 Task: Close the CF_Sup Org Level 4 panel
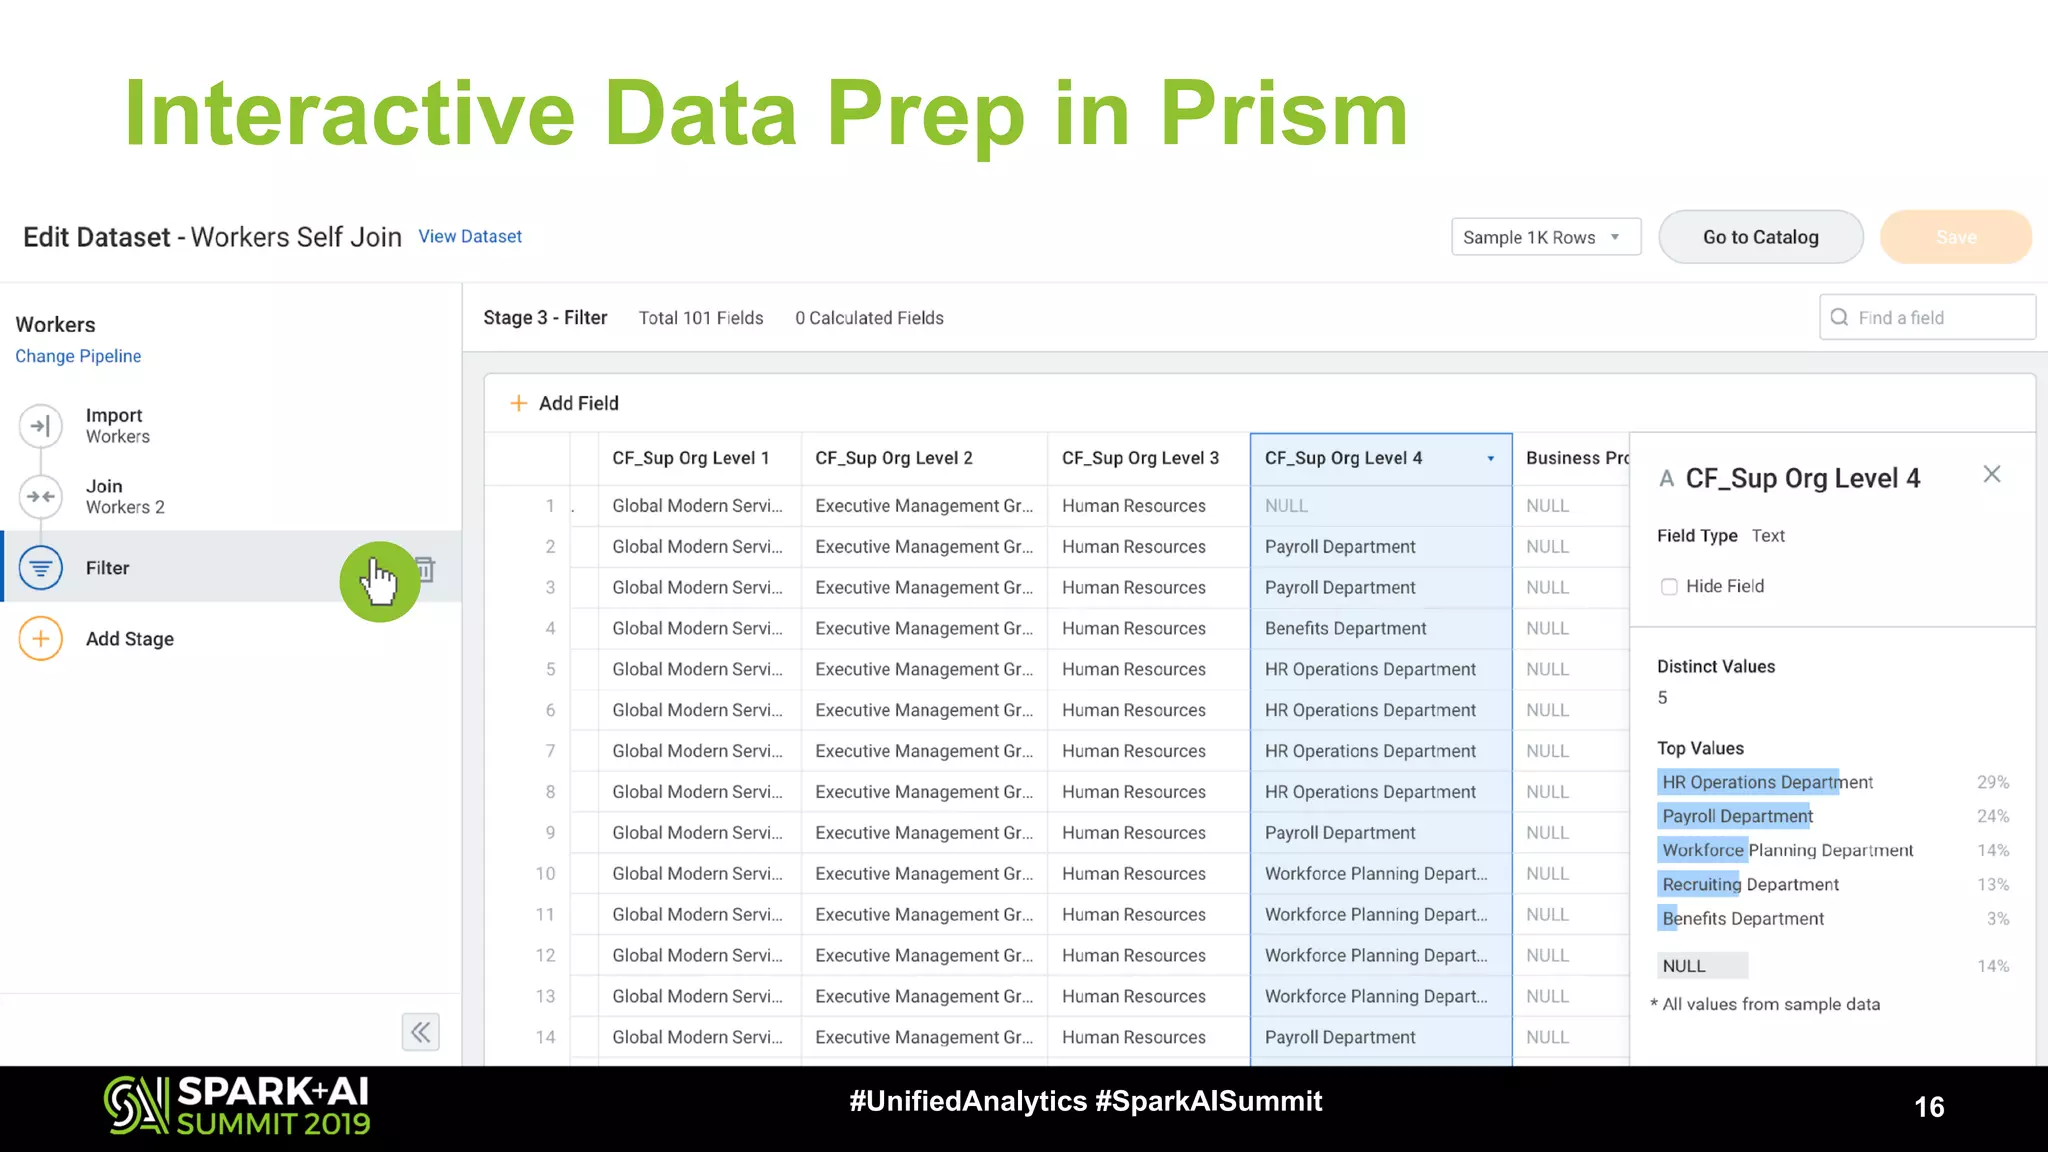pyautogui.click(x=1992, y=474)
